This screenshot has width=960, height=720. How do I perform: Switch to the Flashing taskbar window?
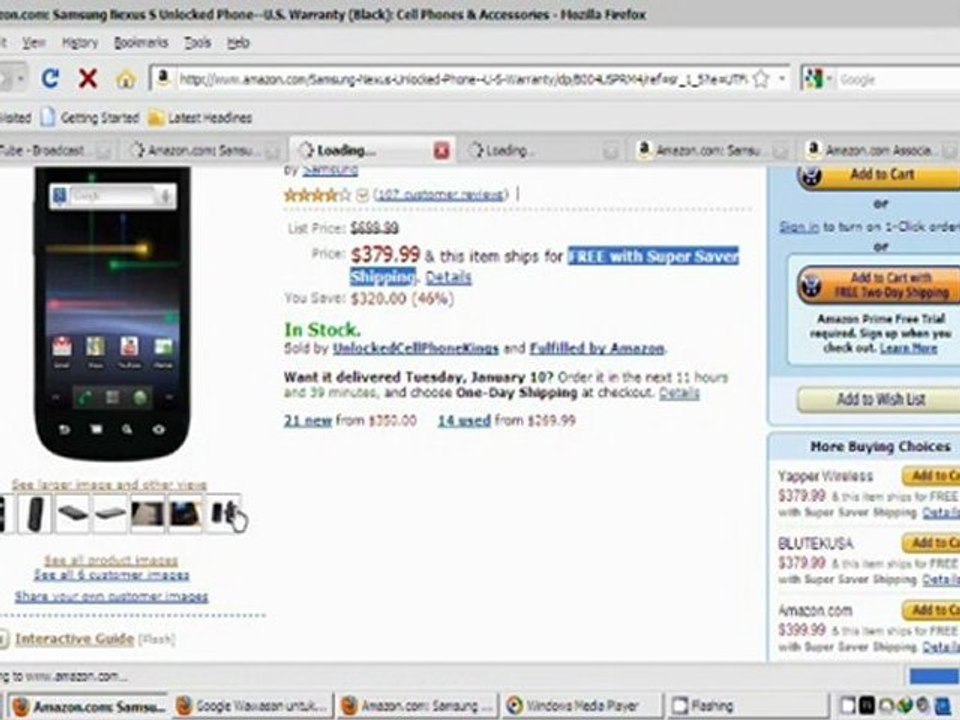click(747, 706)
